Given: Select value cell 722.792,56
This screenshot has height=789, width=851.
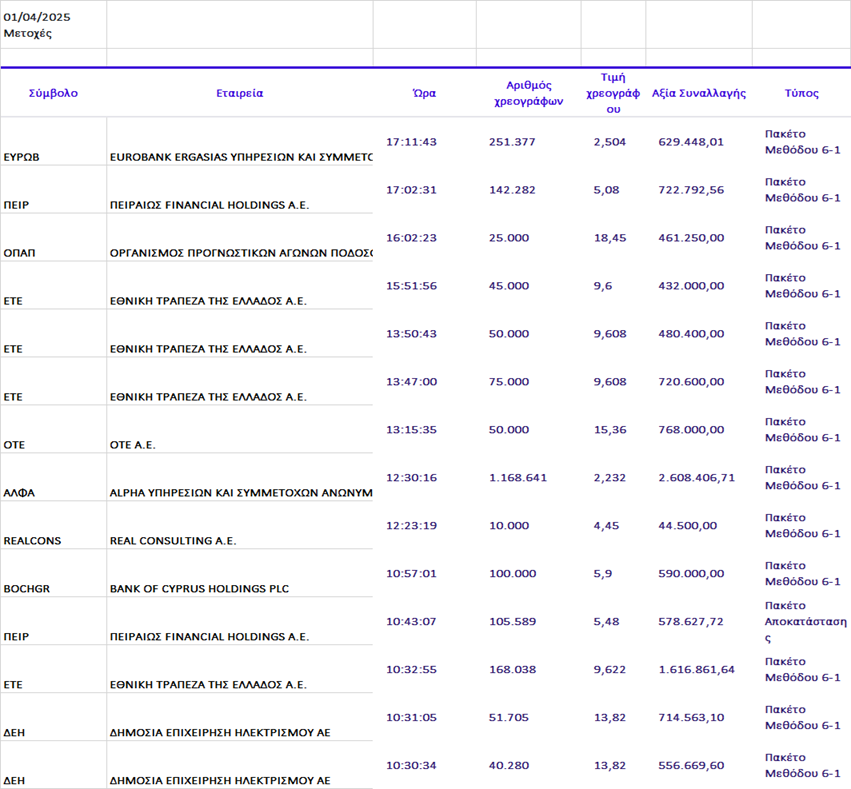Looking at the screenshot, I should click(x=690, y=190).
